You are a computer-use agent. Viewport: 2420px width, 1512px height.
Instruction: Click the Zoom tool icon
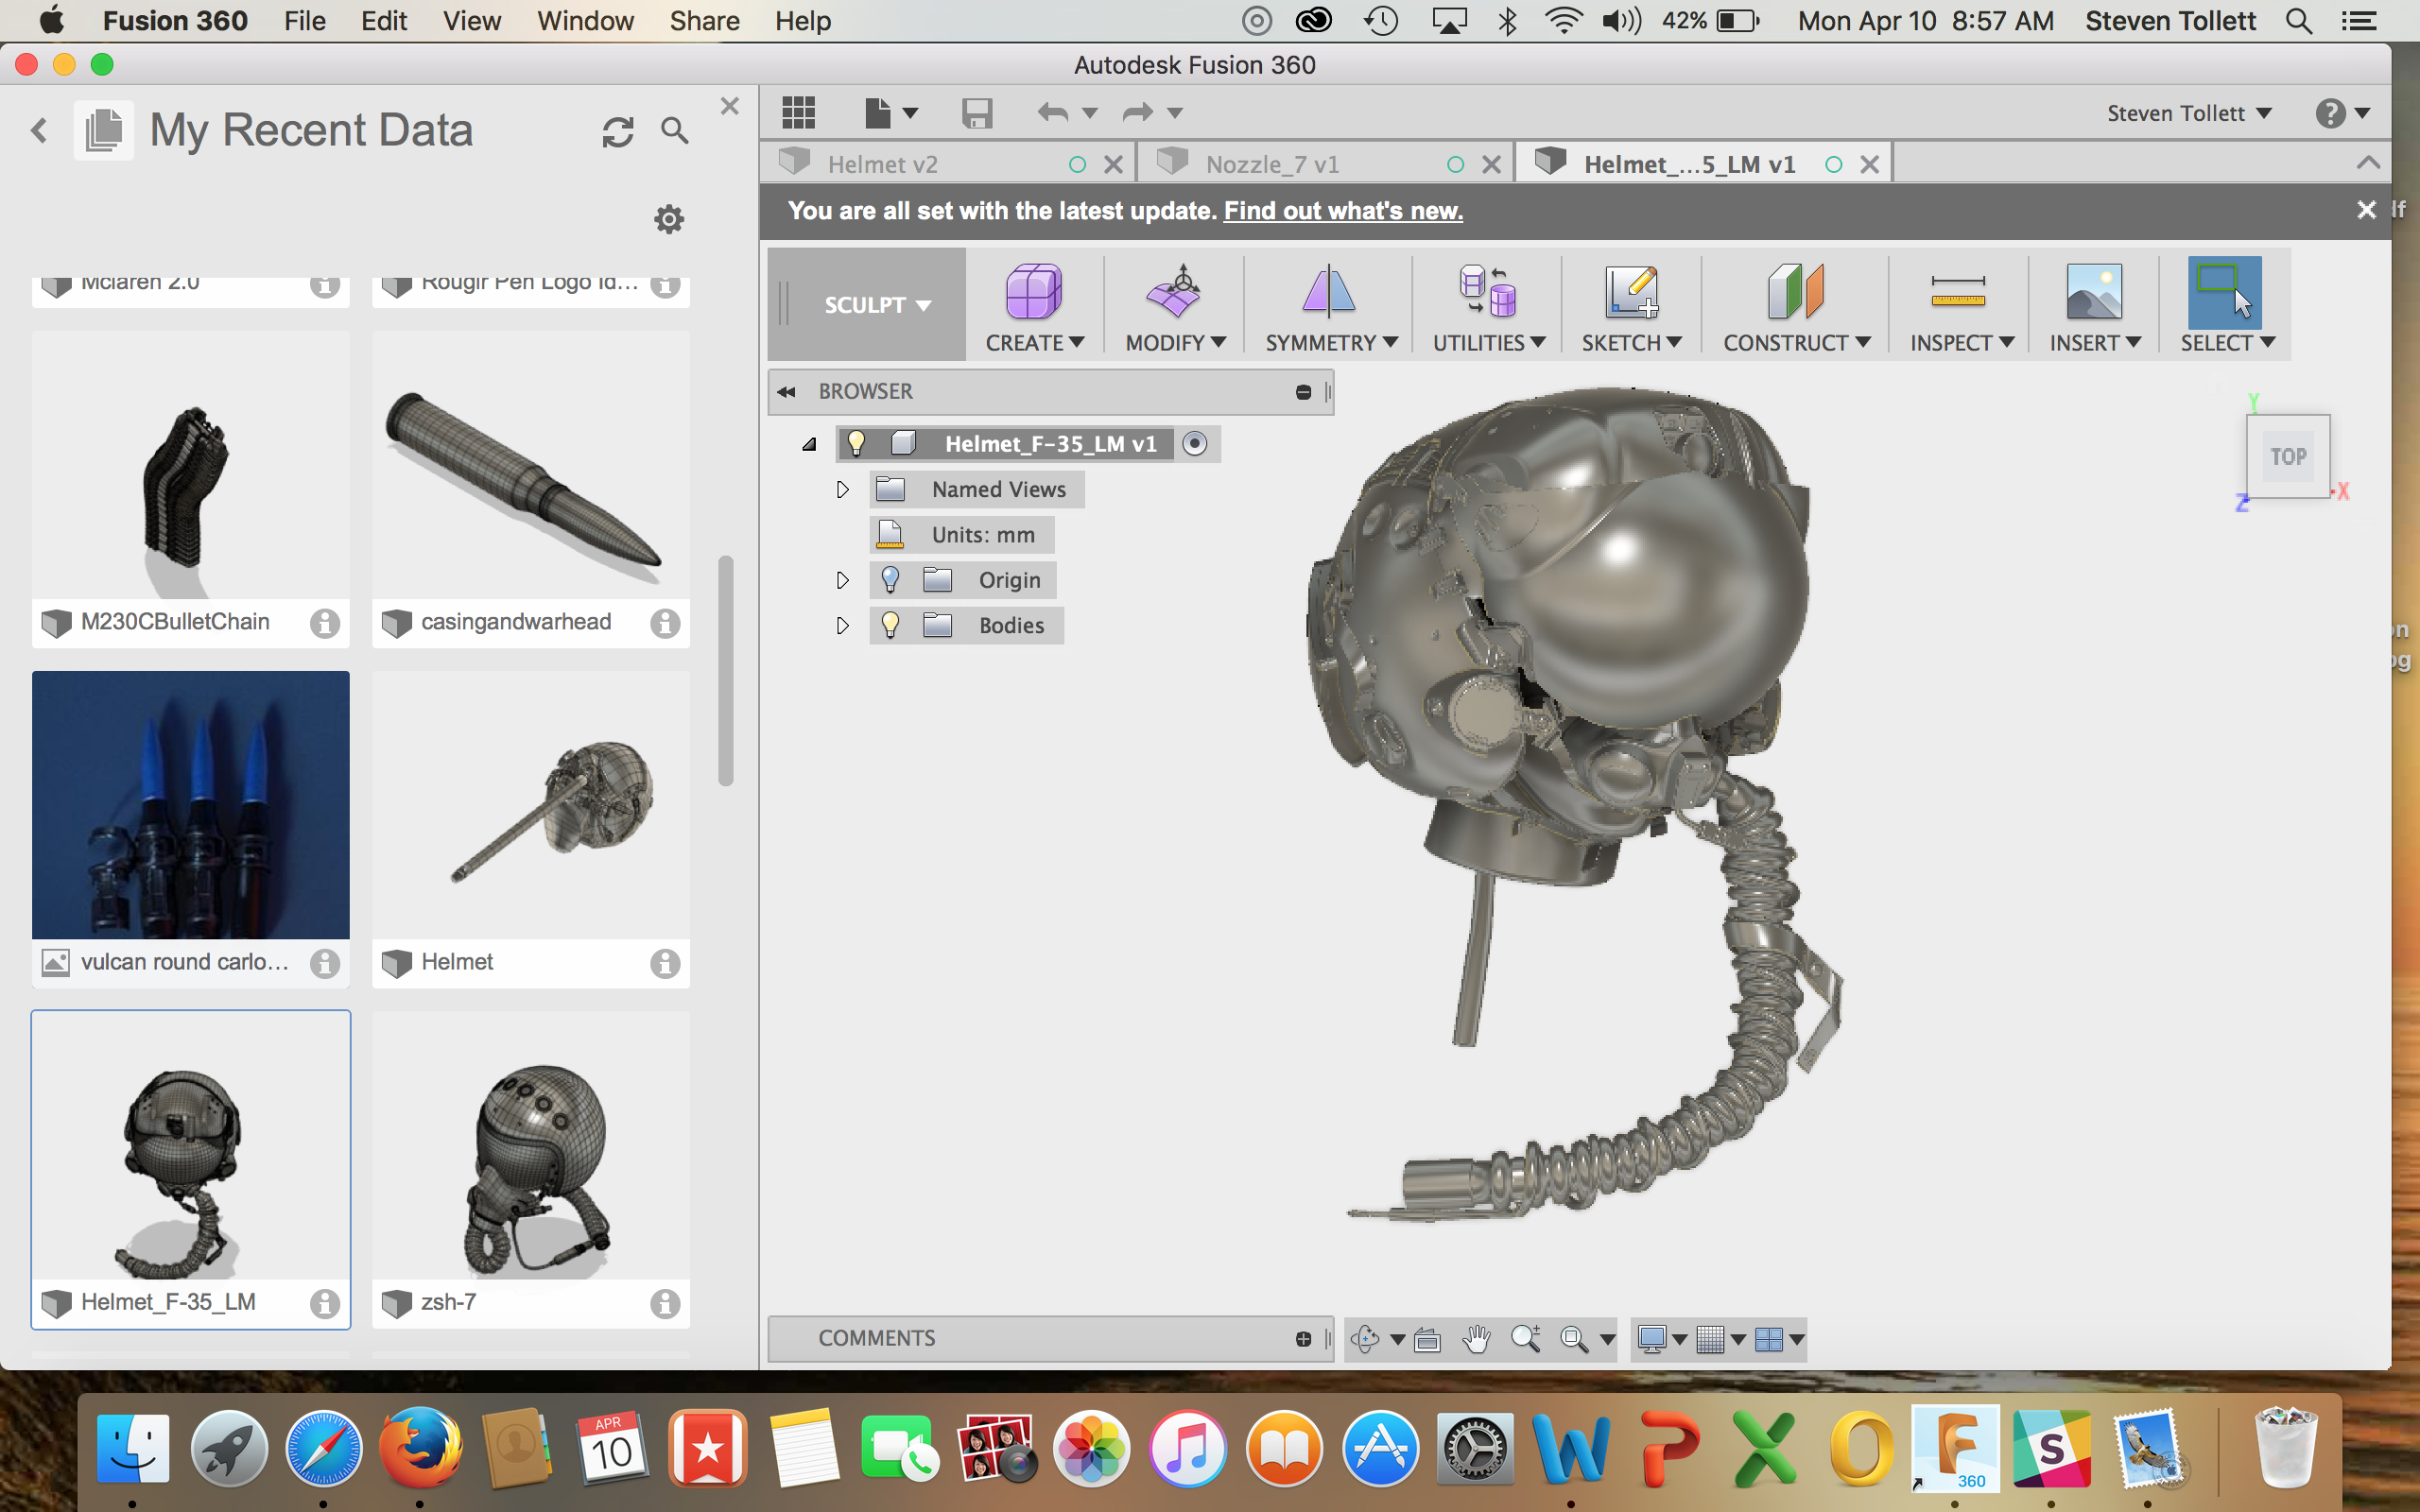(1526, 1338)
